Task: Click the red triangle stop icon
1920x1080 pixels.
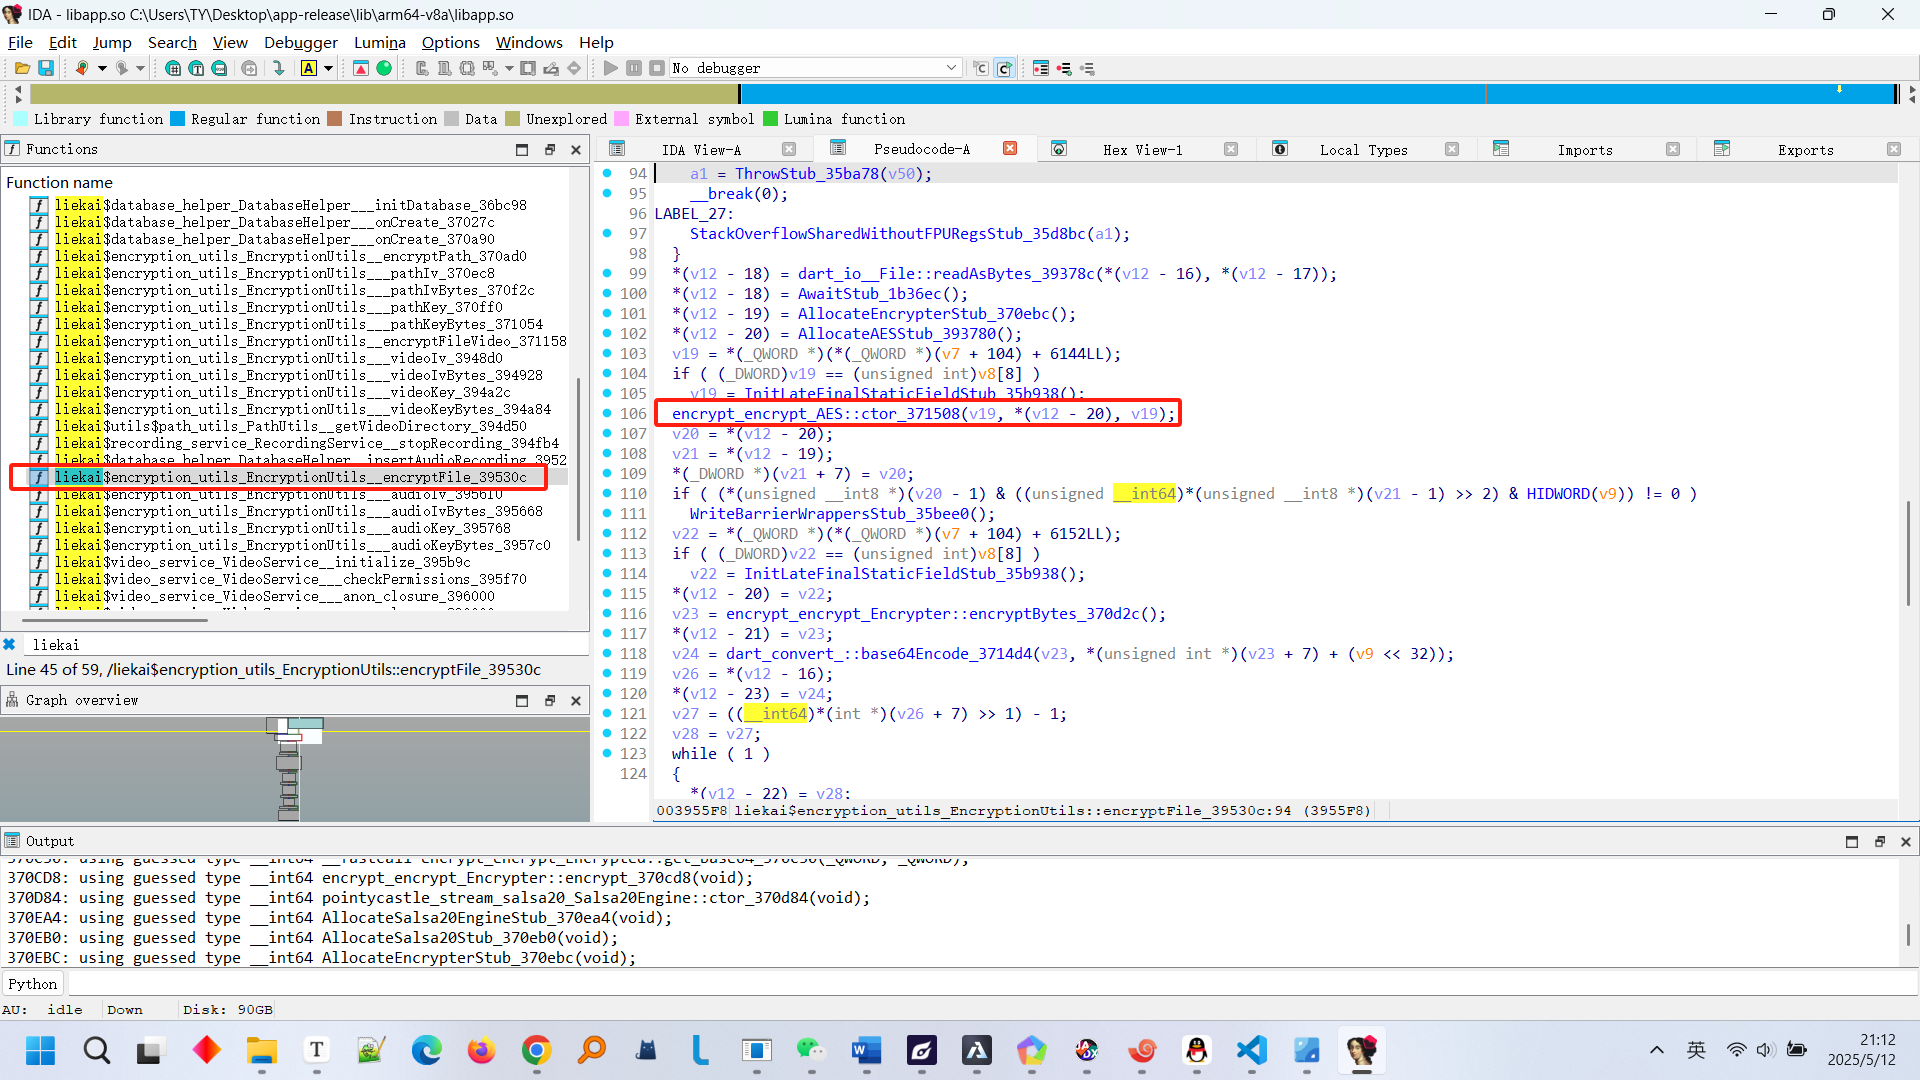Action: click(x=361, y=68)
